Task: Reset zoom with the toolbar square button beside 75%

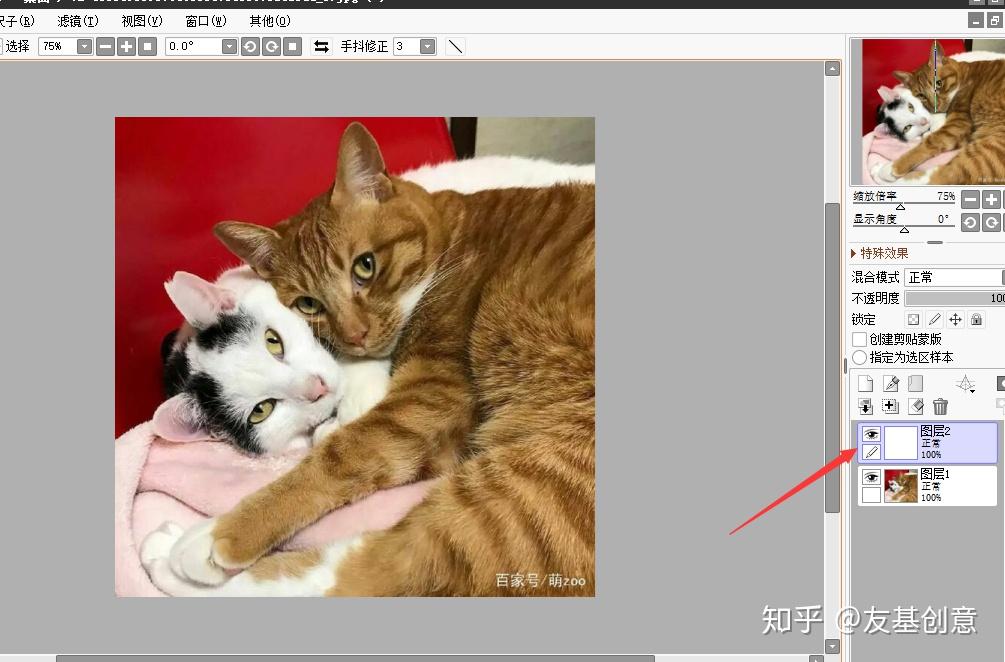Action: pos(148,47)
